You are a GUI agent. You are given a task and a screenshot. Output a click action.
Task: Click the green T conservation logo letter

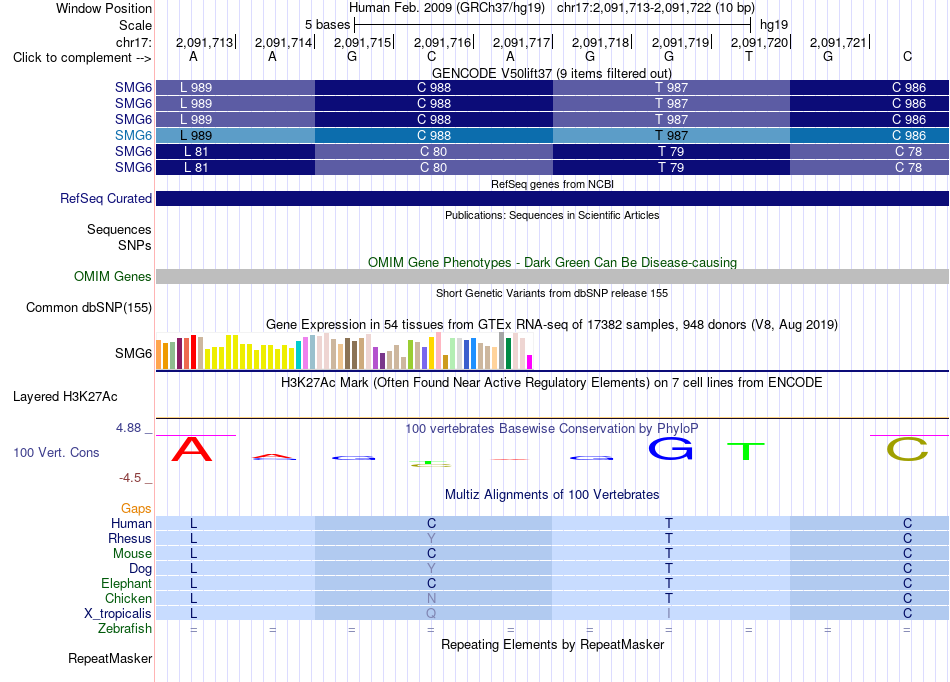pos(746,451)
